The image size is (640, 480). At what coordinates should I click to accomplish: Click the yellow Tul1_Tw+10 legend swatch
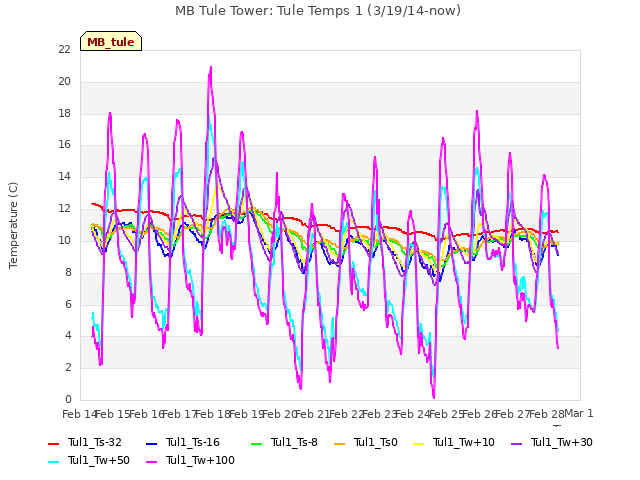[419, 443]
